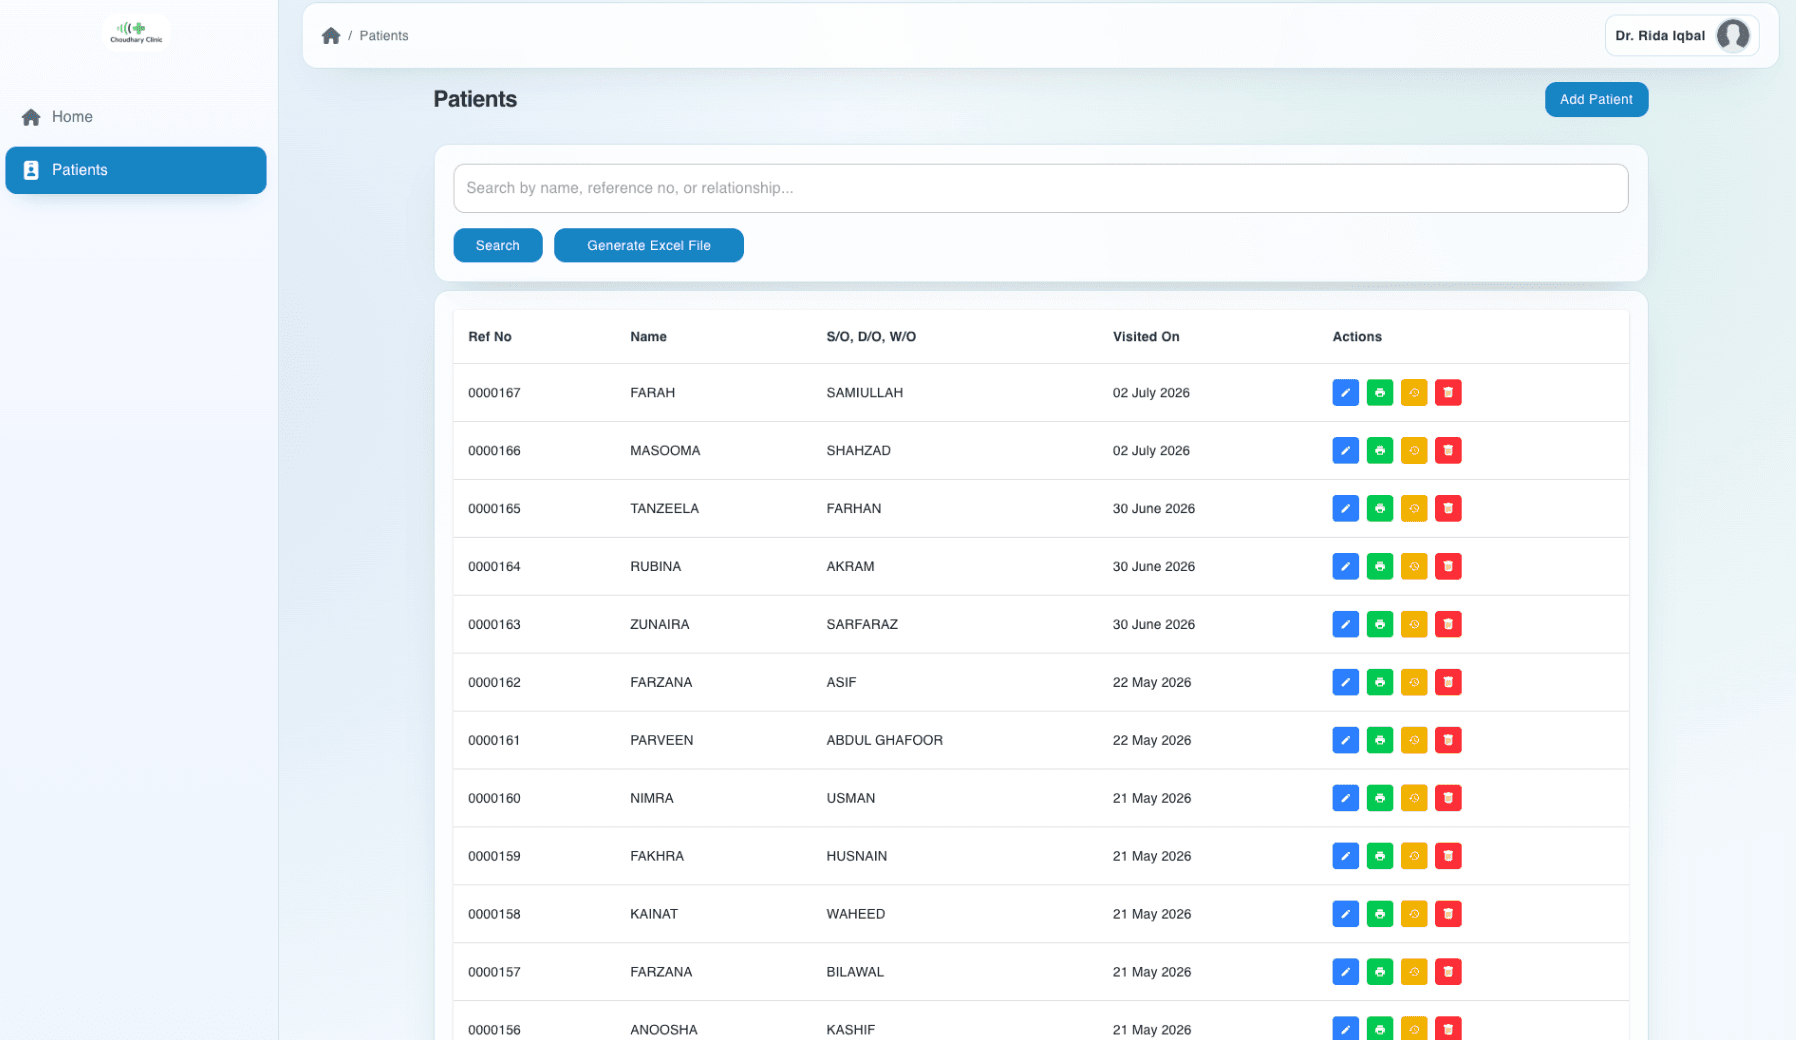
Task: Edit patient FARAH record
Action: tap(1345, 393)
